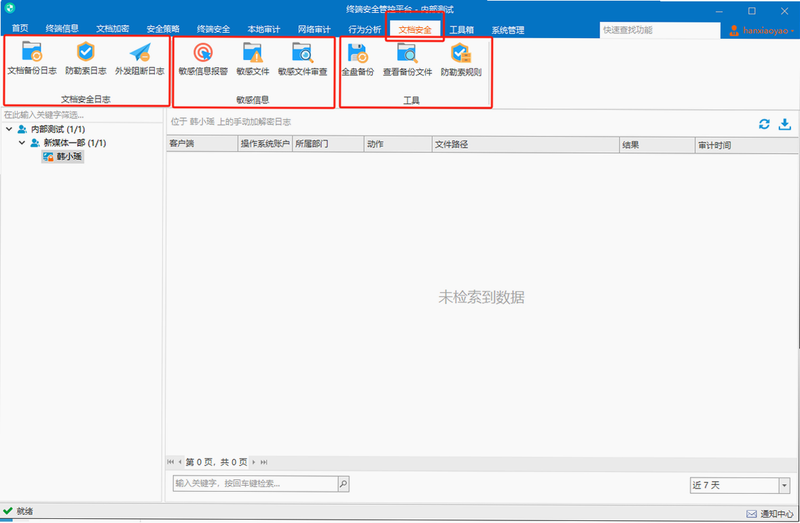Screen dimensions: 800x523
Task: Click hanxiaoyao user account icon
Action: [734, 31]
